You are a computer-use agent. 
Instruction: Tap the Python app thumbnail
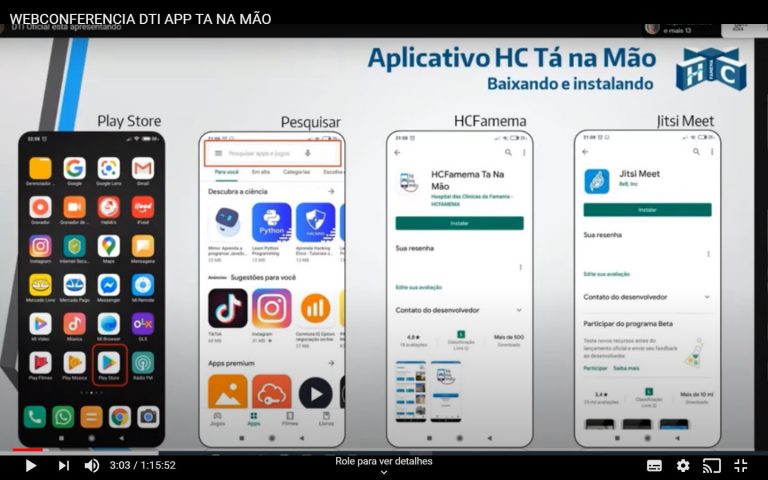pyautogui.click(x=271, y=223)
